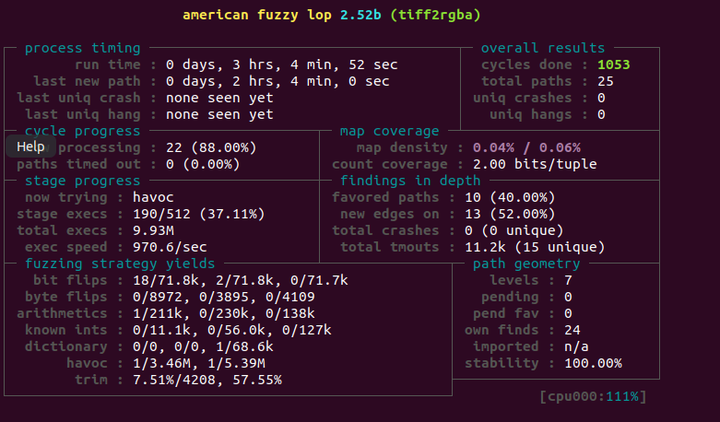
Task: Click the overall results section header
Action: click(x=543, y=48)
